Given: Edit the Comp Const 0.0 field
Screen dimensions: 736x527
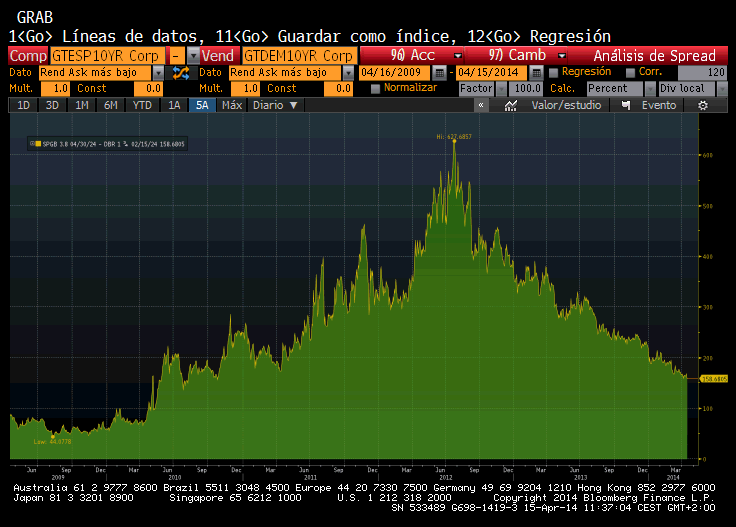Looking at the screenshot, I should 148,89.
